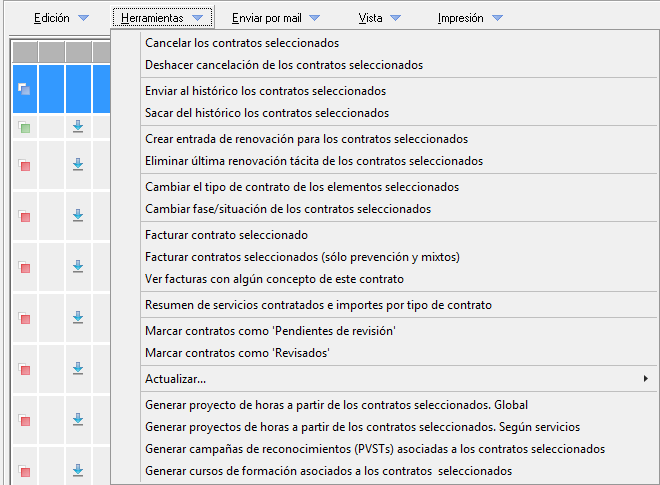Collapse the Herramientas dropdown menu
The image size is (660, 485).
pyautogui.click(x=162, y=18)
